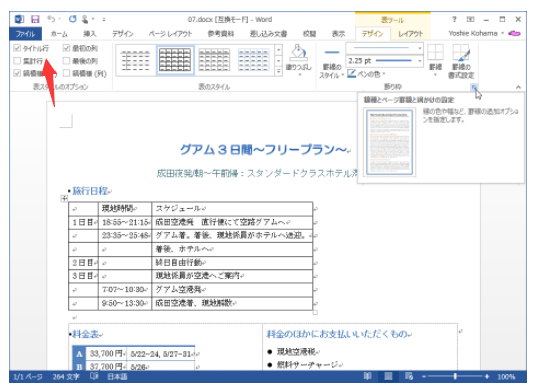Switch to the ホーム tab

coord(59,34)
